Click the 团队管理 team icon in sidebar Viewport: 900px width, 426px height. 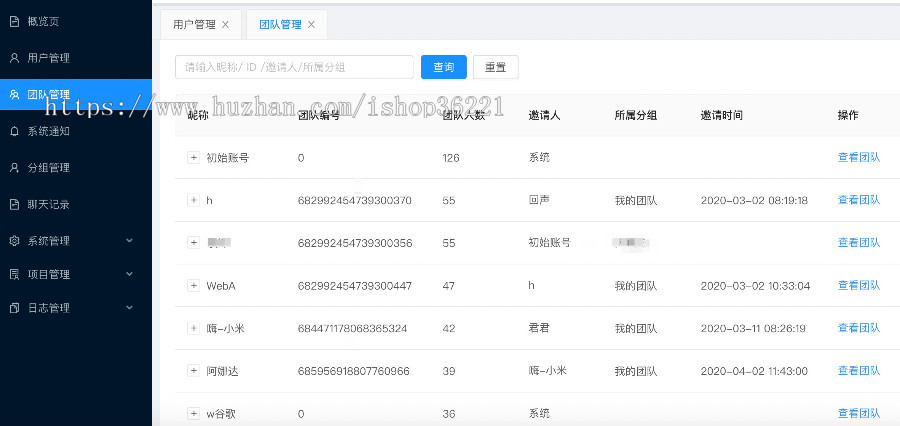(14, 95)
